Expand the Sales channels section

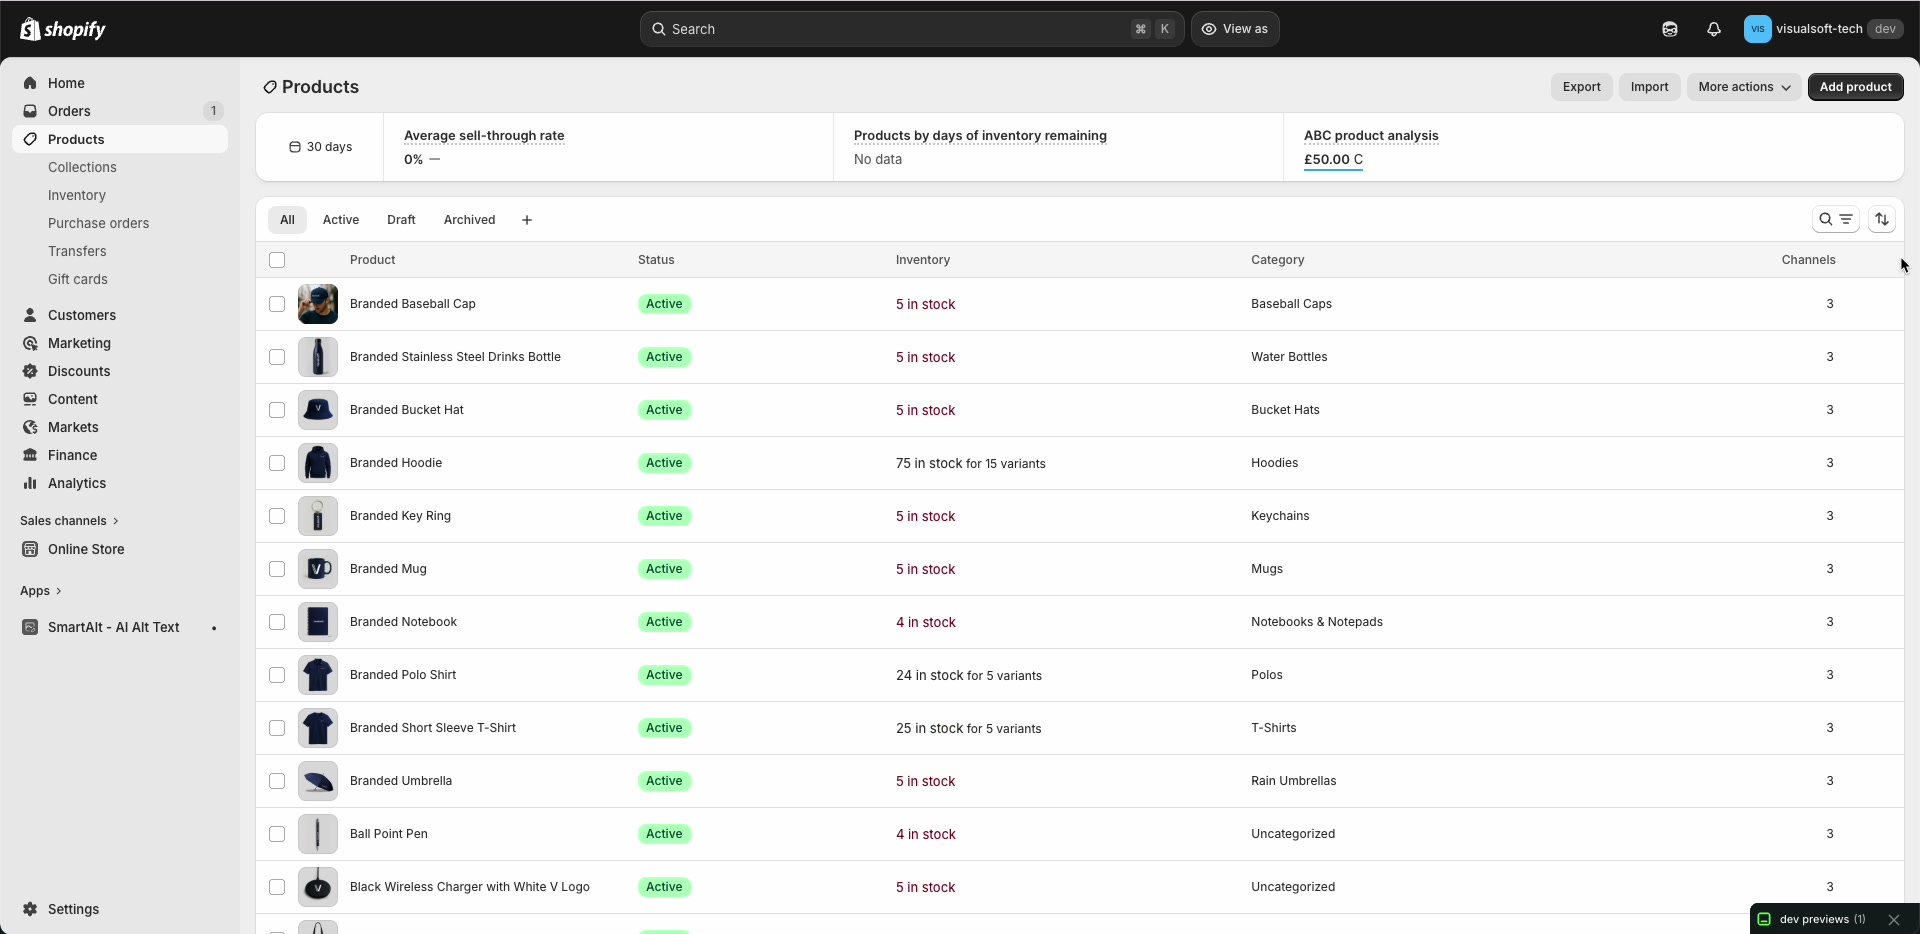pyautogui.click(x=68, y=520)
